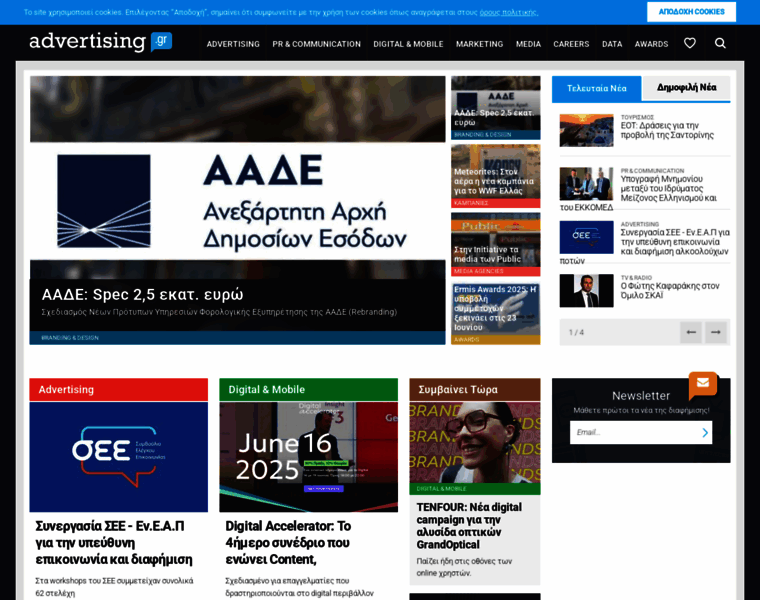
Task: Open the MARKETING menu item
Action: (x=479, y=44)
